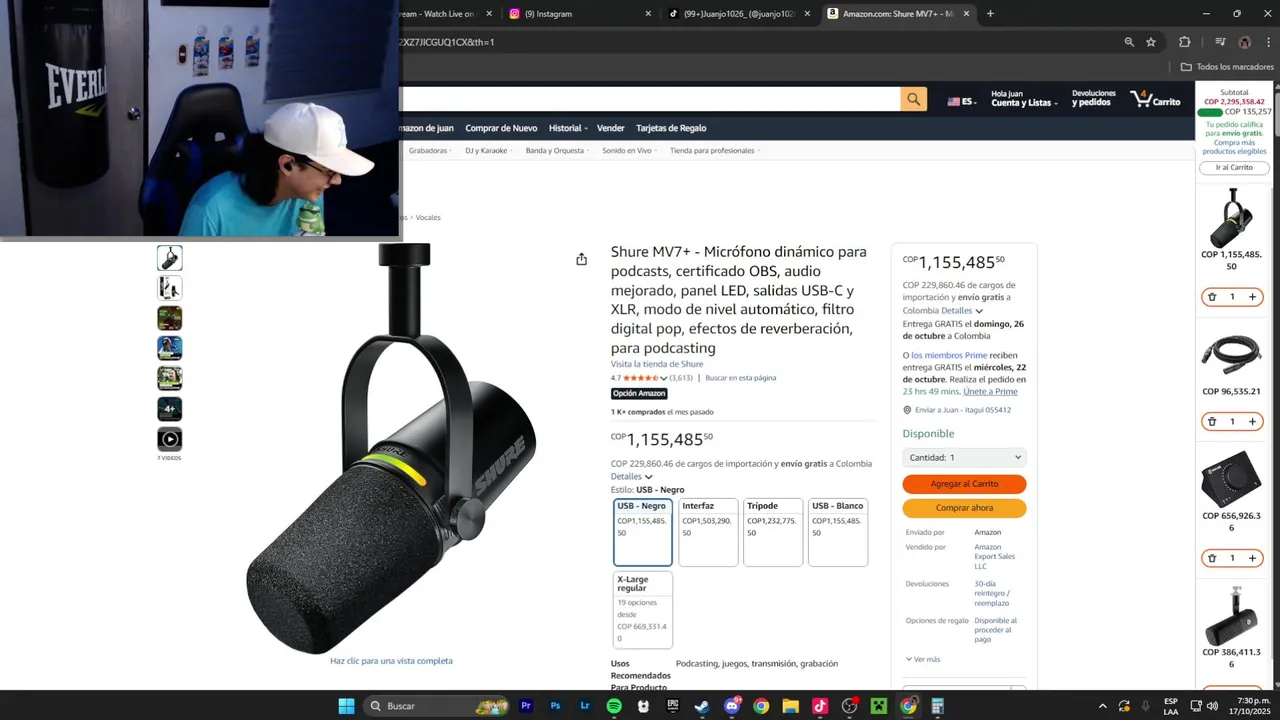
Task: Open Todos los marcadores bookmarks folder
Action: [1227, 67]
